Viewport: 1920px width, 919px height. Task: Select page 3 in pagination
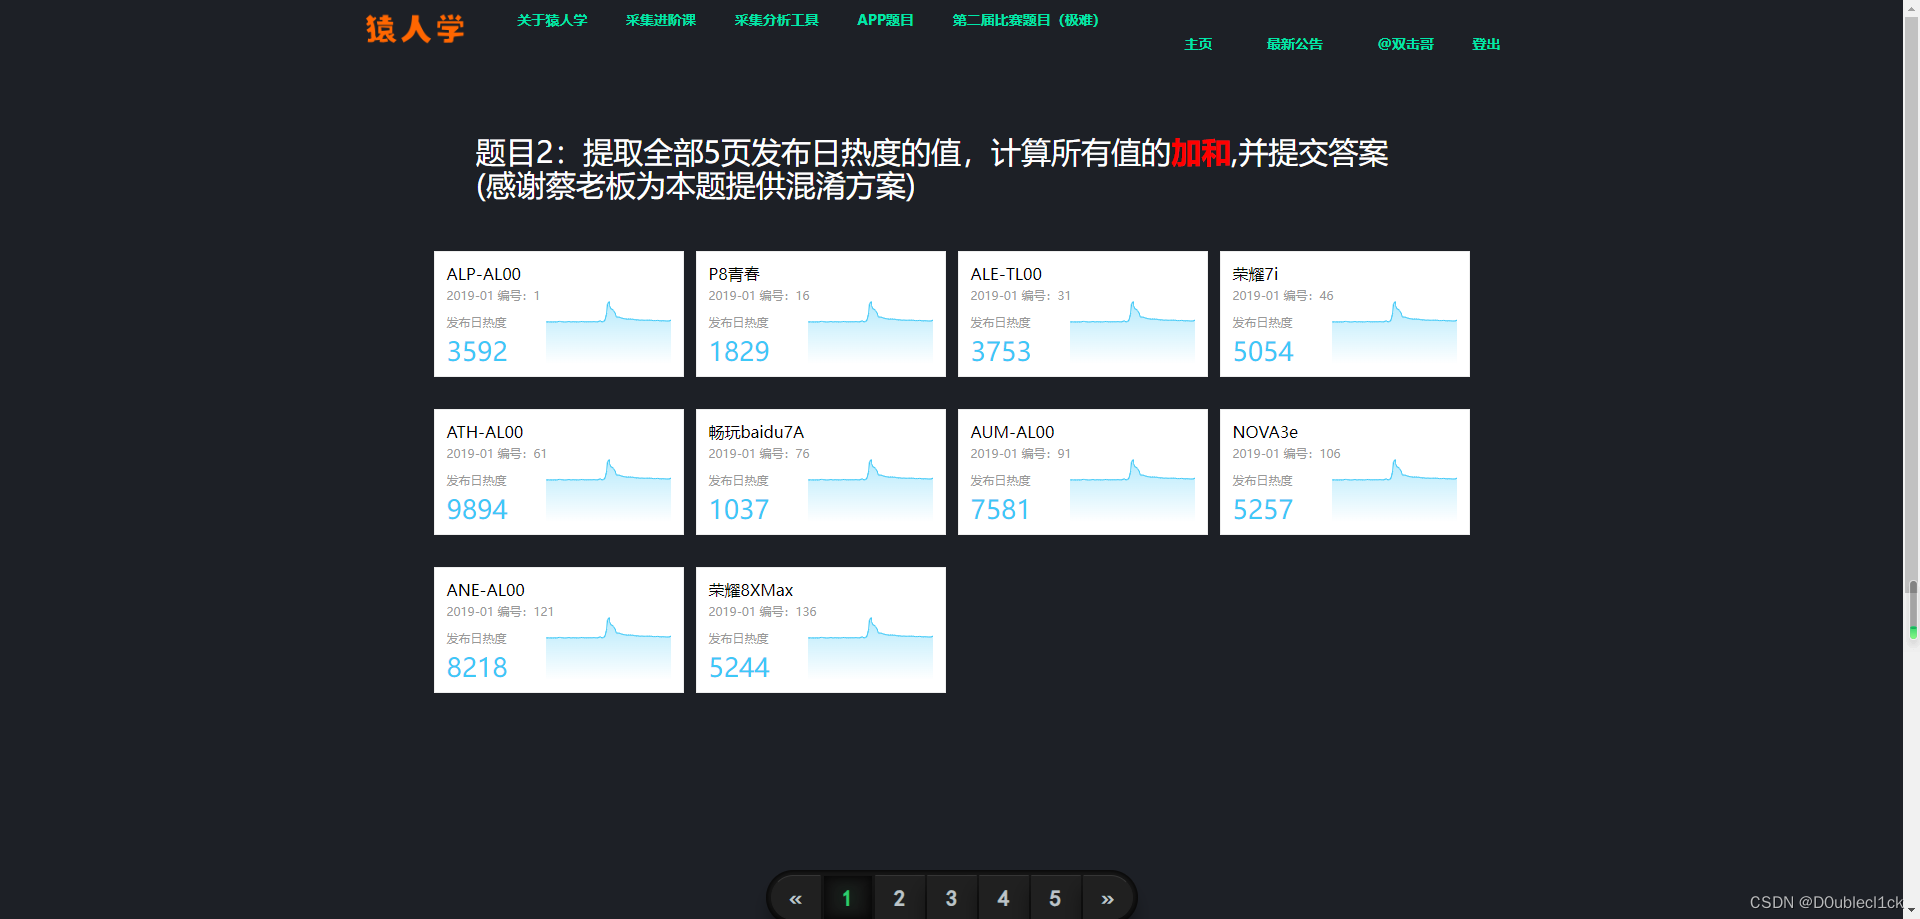[951, 898]
